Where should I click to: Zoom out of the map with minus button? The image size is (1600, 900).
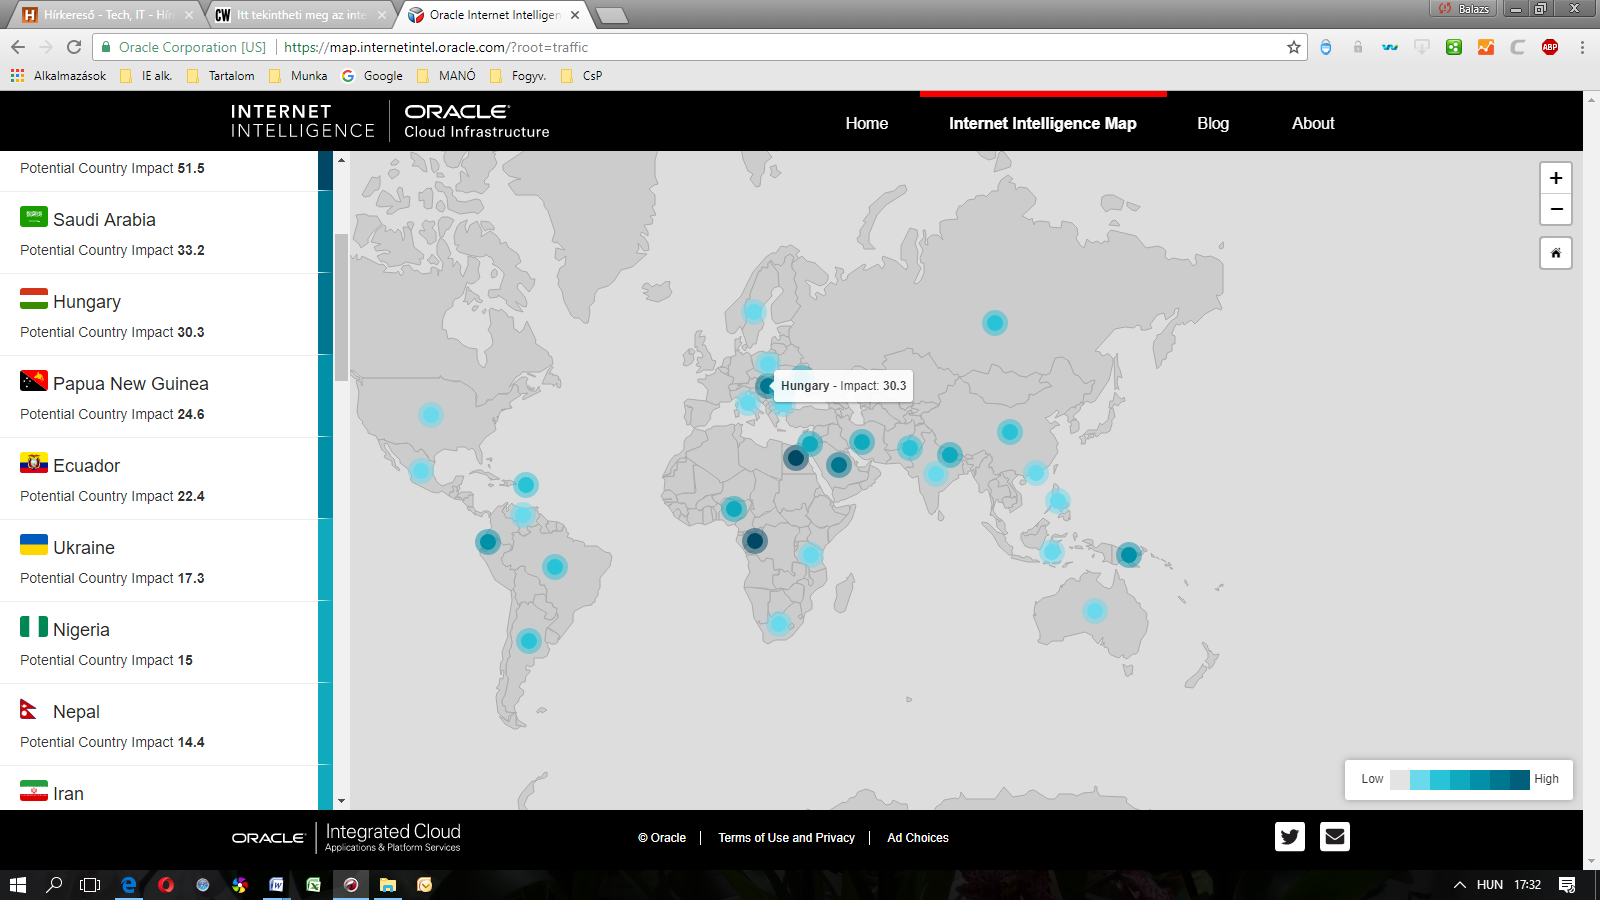click(1556, 209)
